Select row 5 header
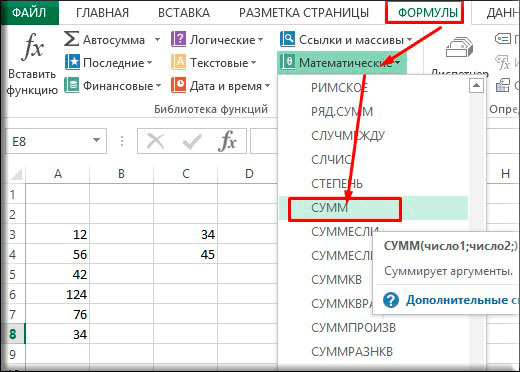 pos(13,274)
